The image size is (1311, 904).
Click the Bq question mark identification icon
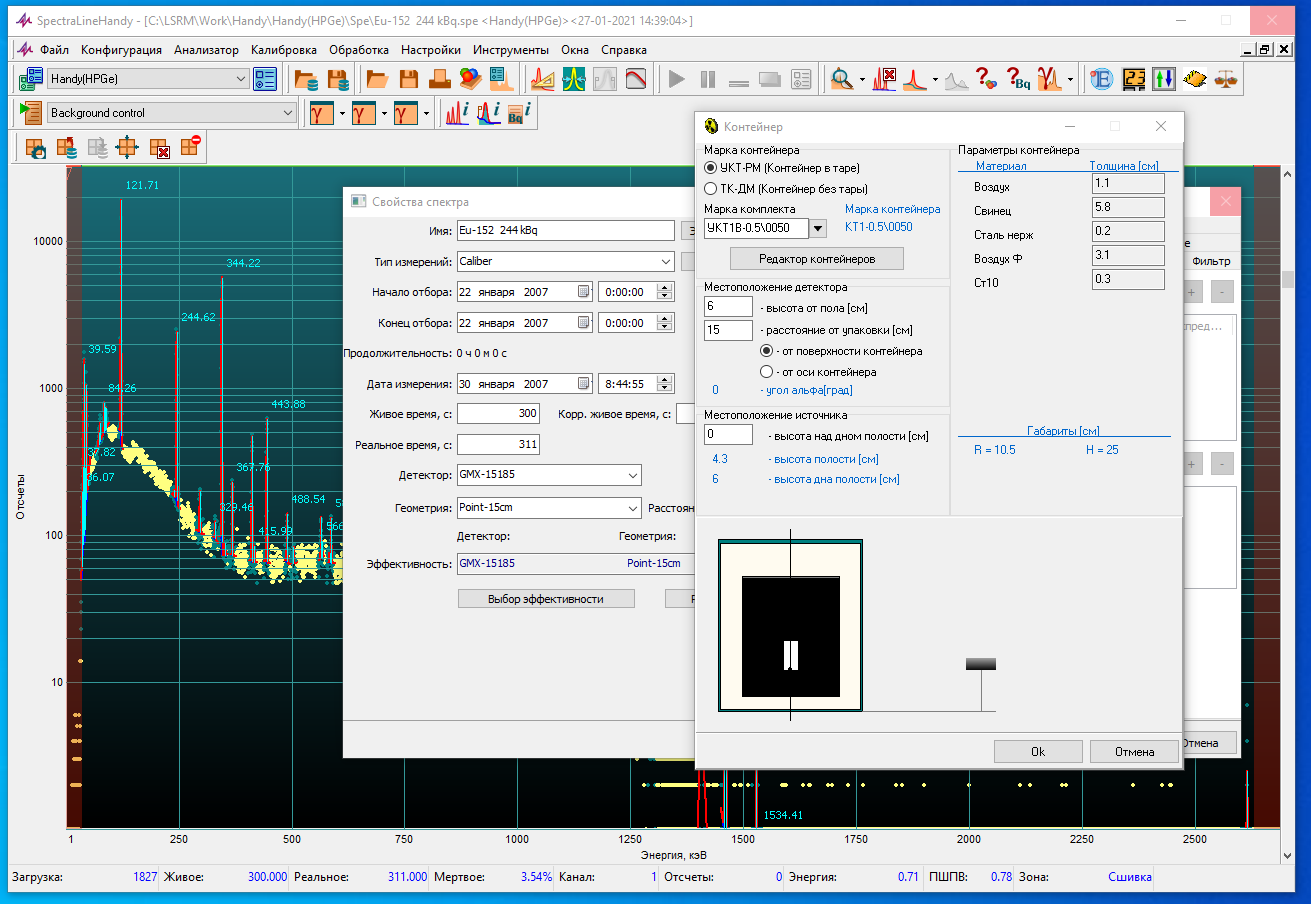(1018, 79)
